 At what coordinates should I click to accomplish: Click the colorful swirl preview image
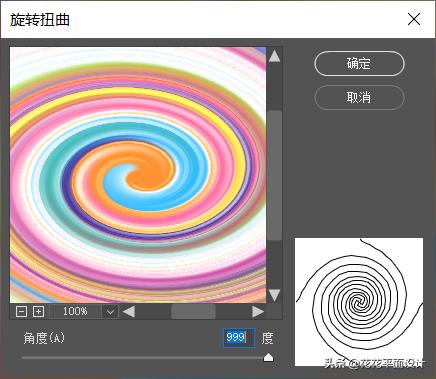pyautogui.click(x=138, y=175)
